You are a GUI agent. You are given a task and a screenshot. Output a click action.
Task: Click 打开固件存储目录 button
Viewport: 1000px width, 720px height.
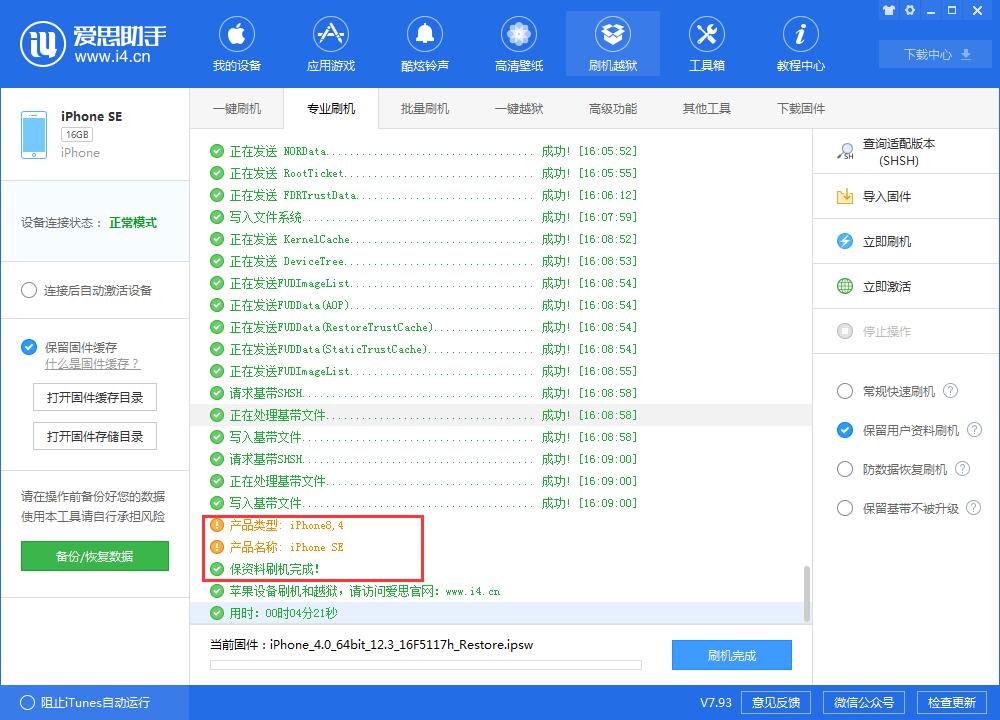tap(94, 436)
